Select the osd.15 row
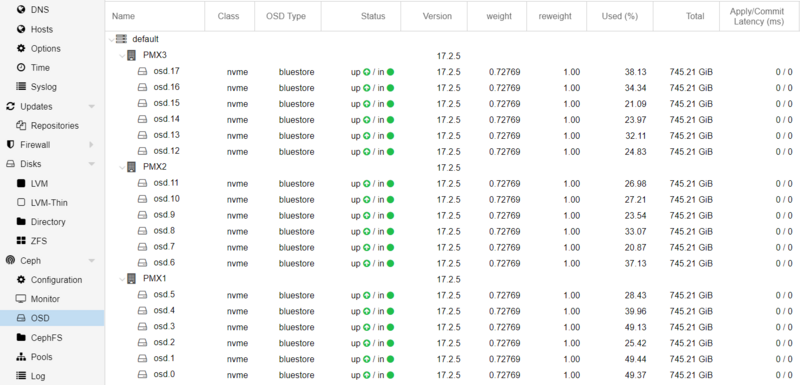 453,104
